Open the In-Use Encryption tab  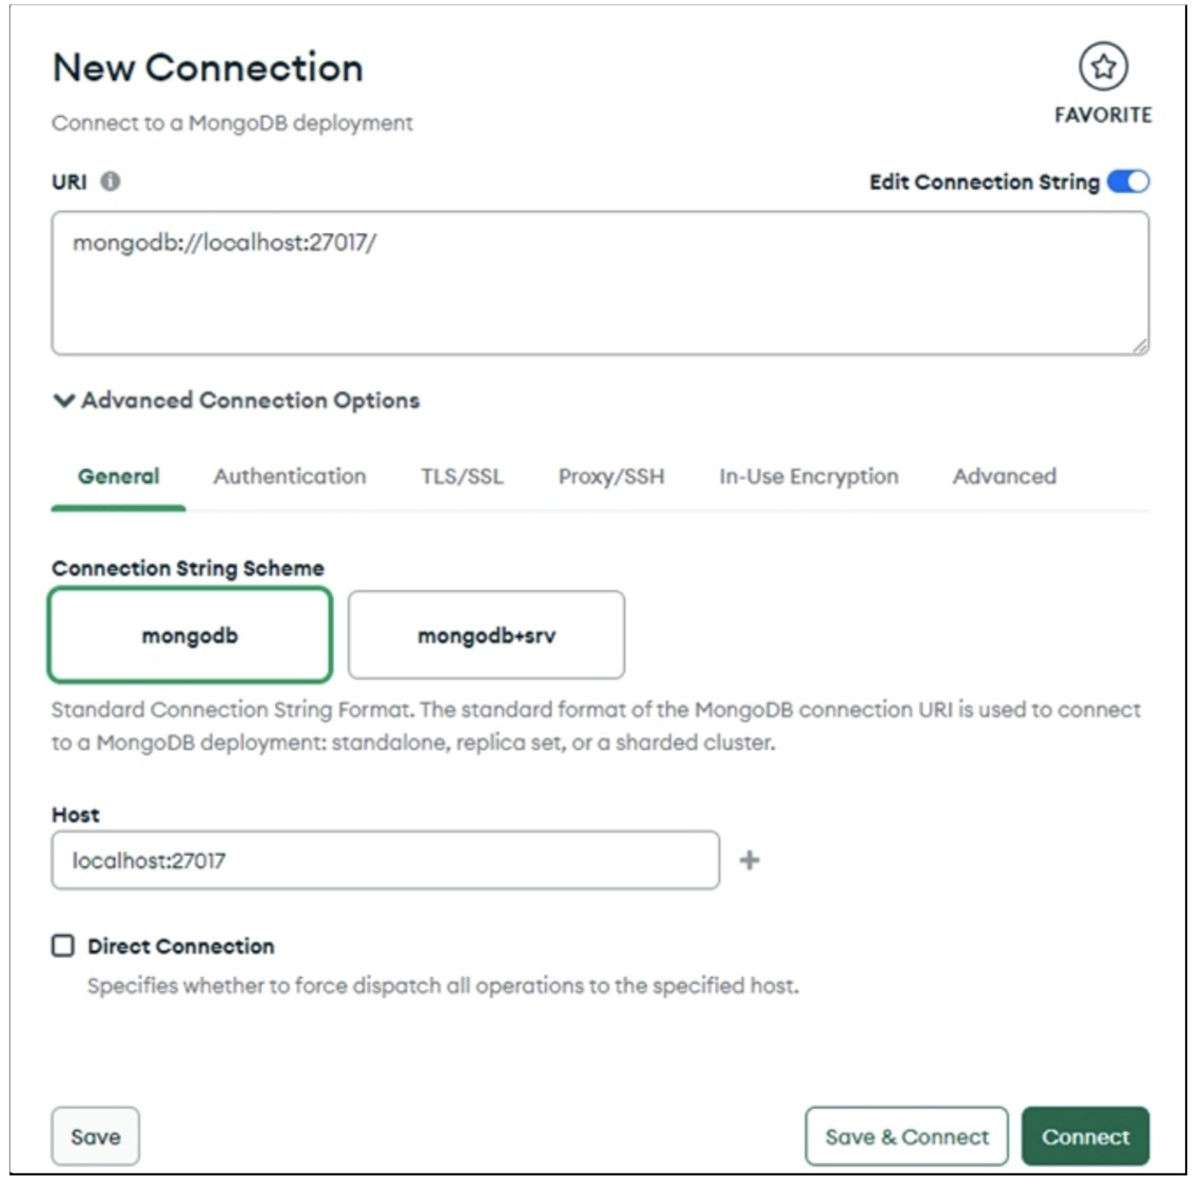808,477
